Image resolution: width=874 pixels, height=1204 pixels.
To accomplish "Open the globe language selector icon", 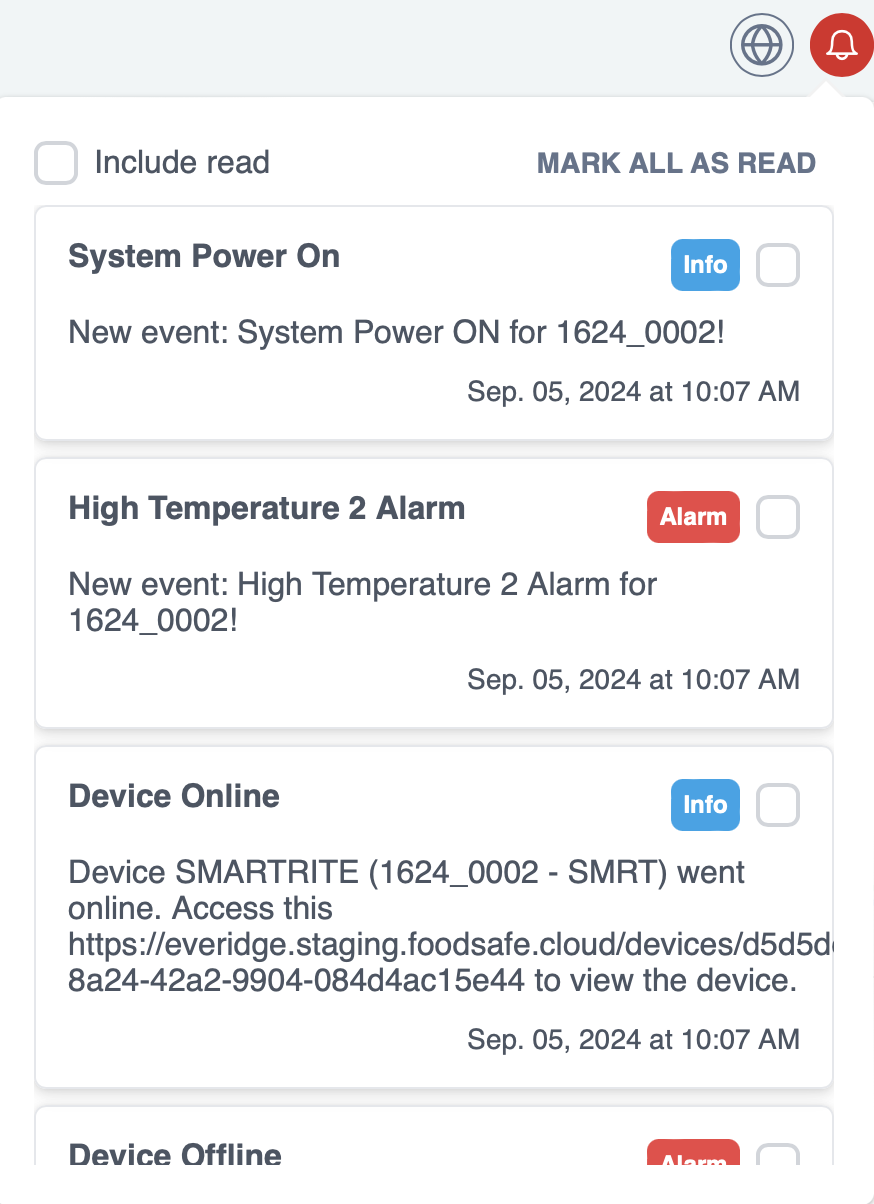I will click(762, 45).
